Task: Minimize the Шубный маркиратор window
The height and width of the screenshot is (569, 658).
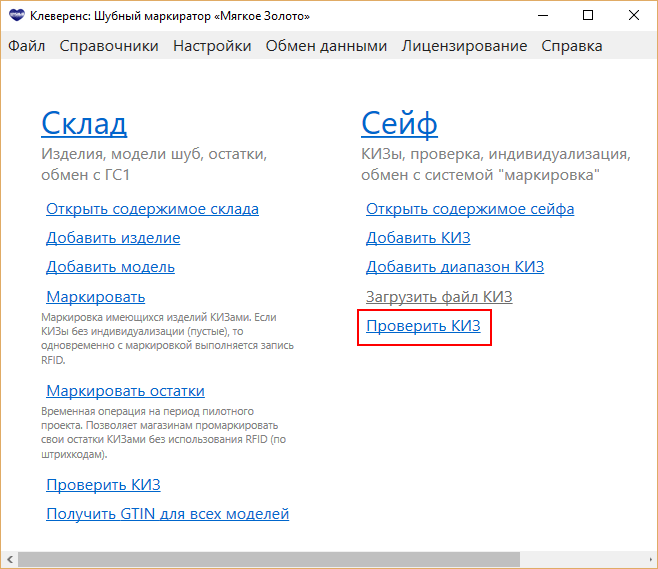Action: [543, 16]
